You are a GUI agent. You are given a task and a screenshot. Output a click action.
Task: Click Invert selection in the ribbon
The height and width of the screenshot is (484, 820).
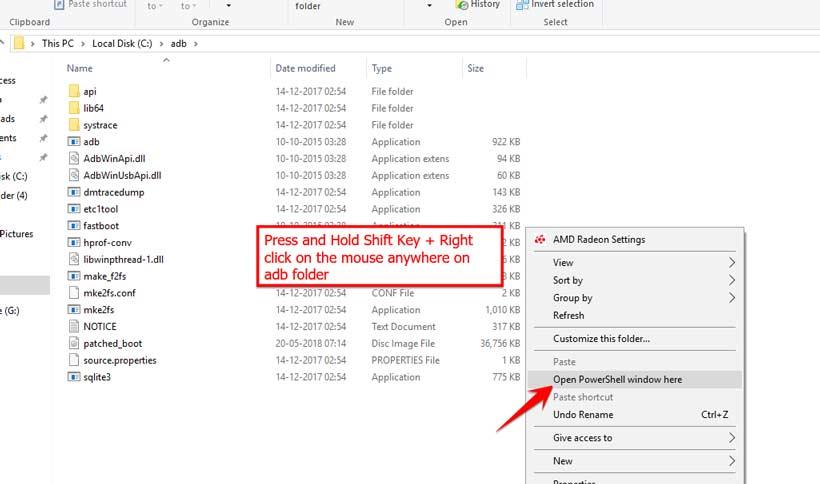[561, 5]
